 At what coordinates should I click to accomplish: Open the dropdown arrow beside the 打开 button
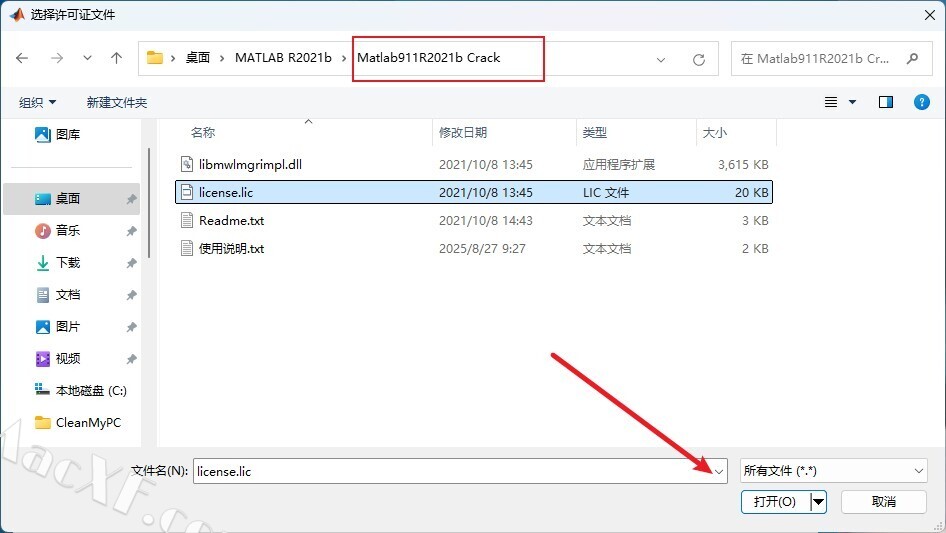[x=818, y=501]
